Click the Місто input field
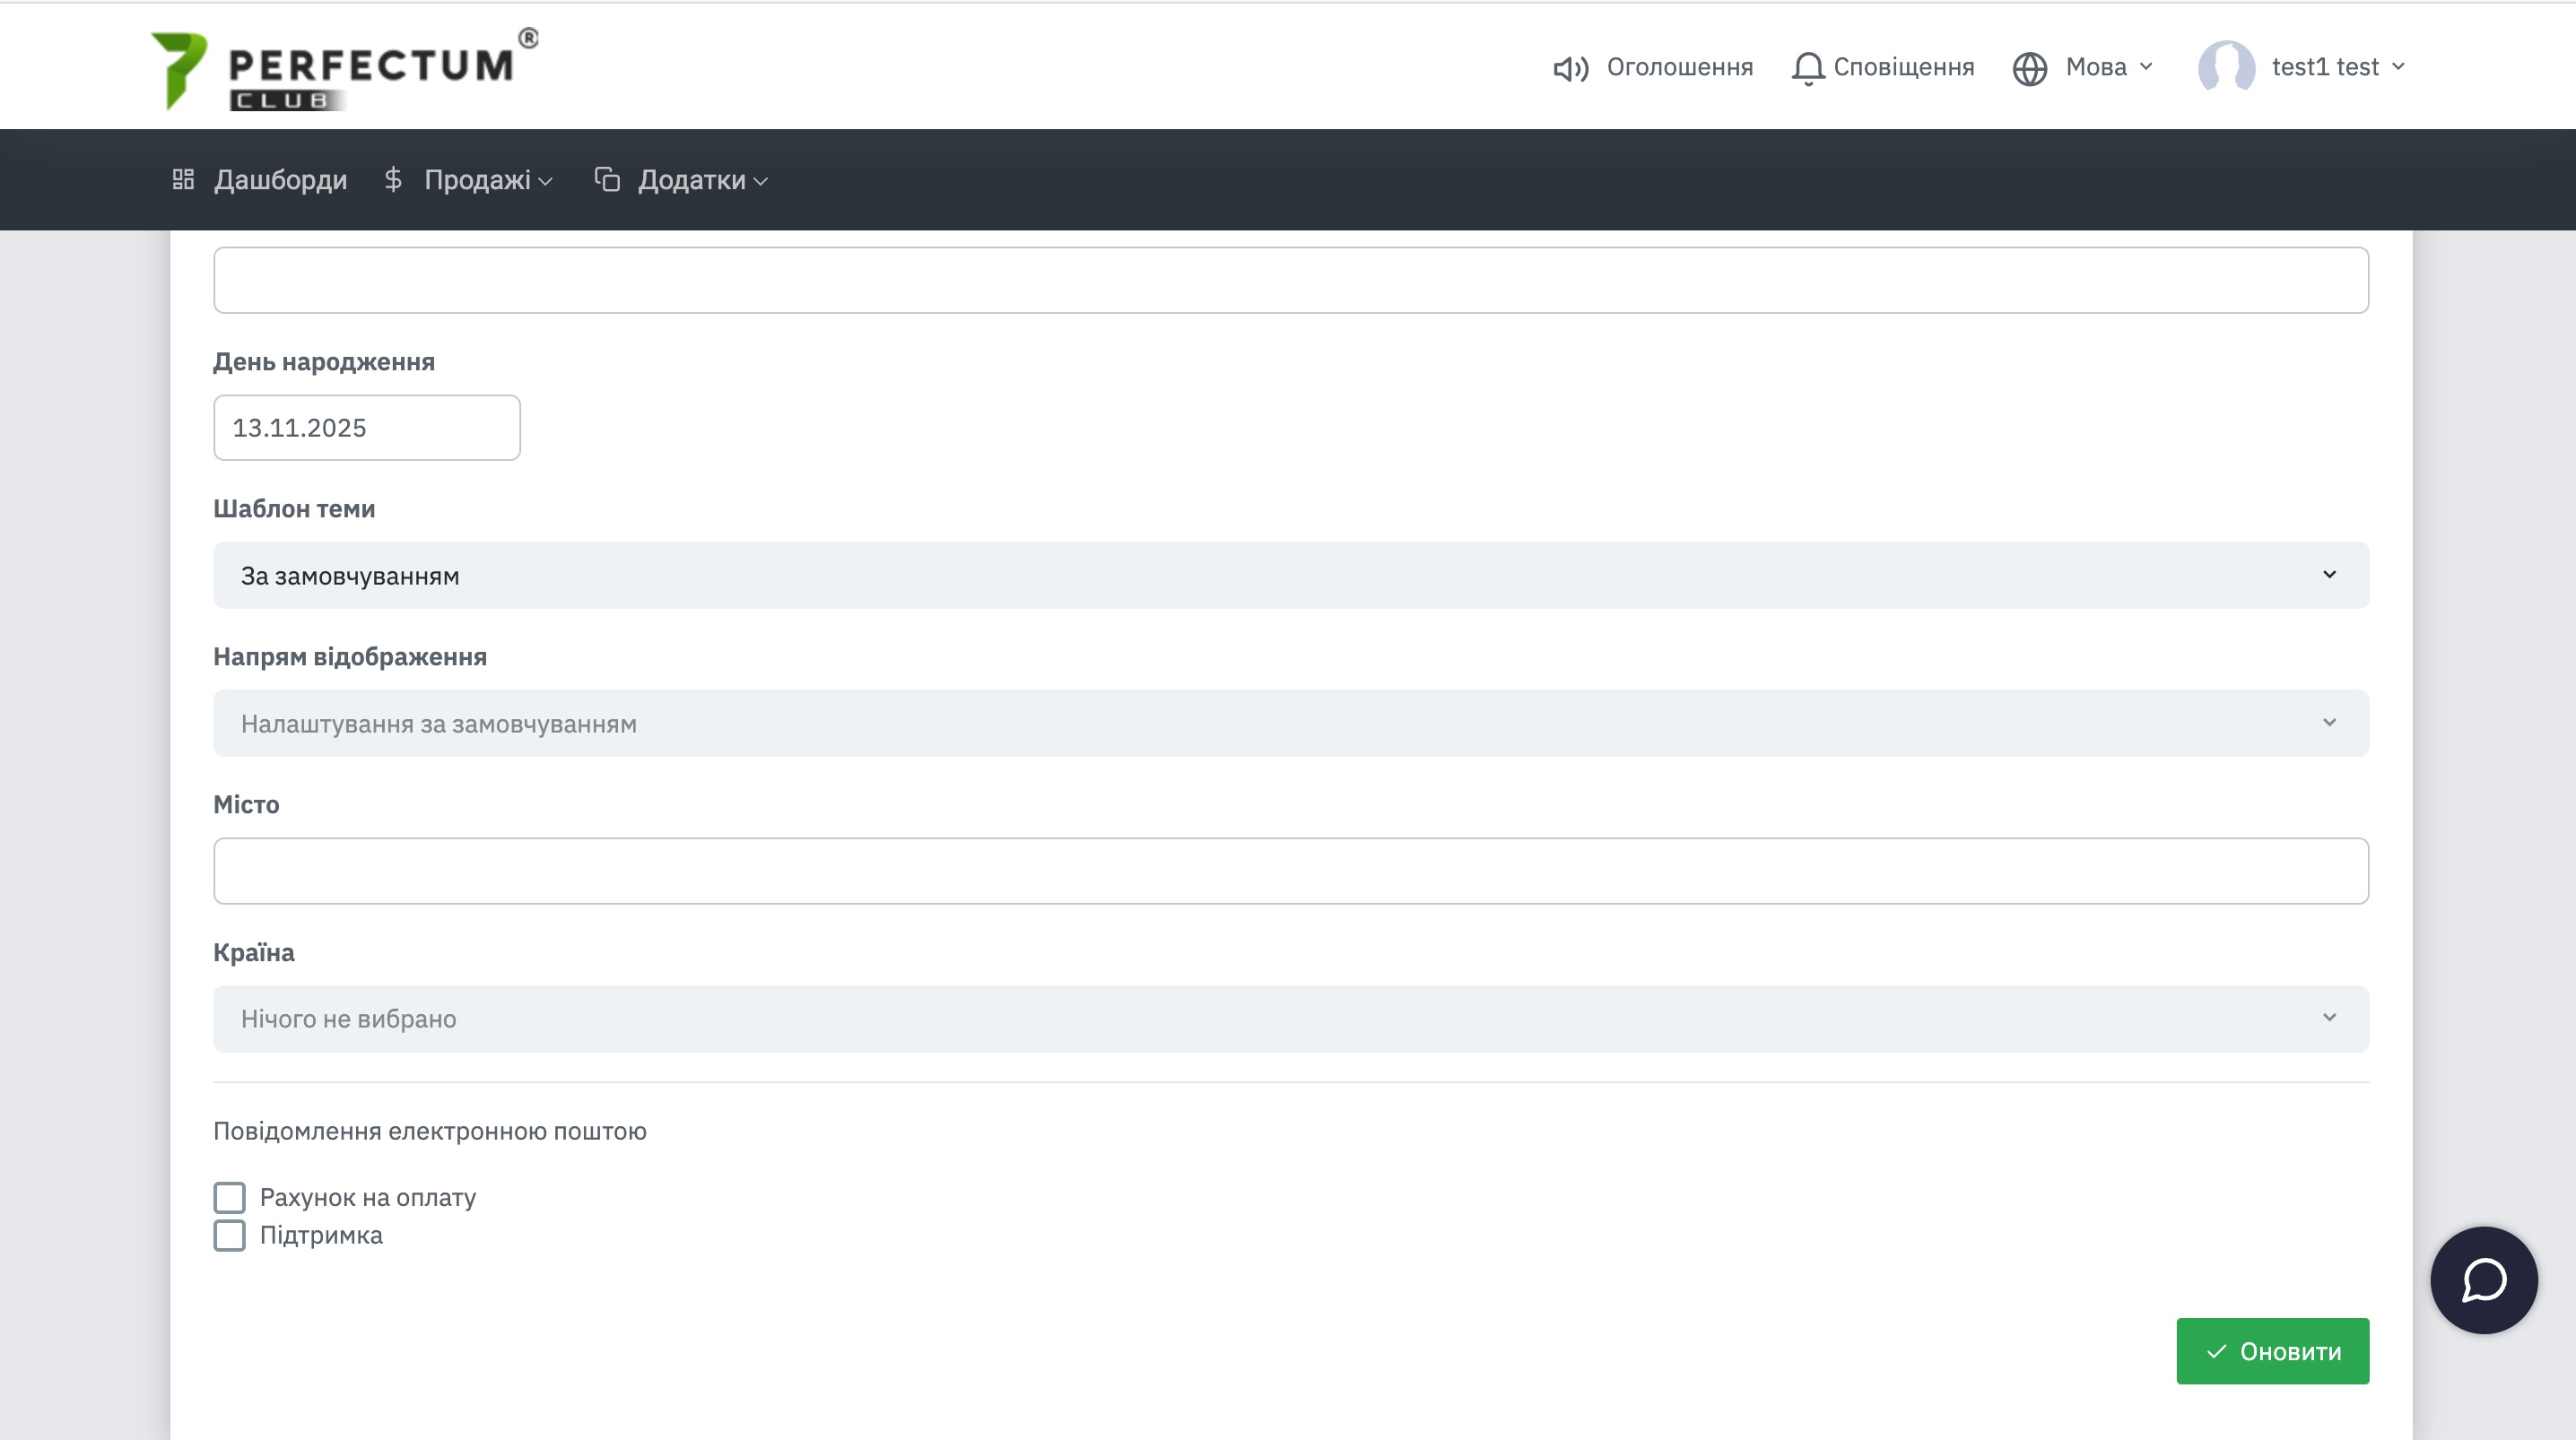The height and width of the screenshot is (1440, 2576). click(1290, 871)
